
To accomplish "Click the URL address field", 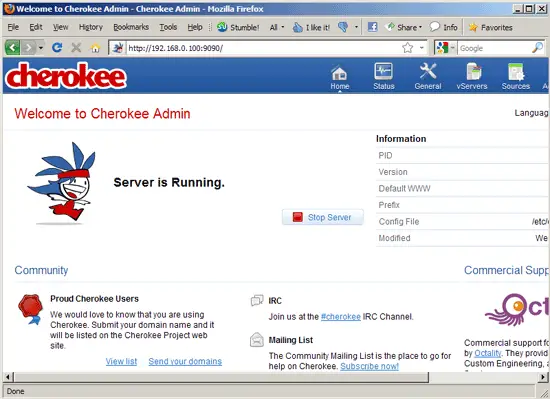I will click(x=263, y=48).
